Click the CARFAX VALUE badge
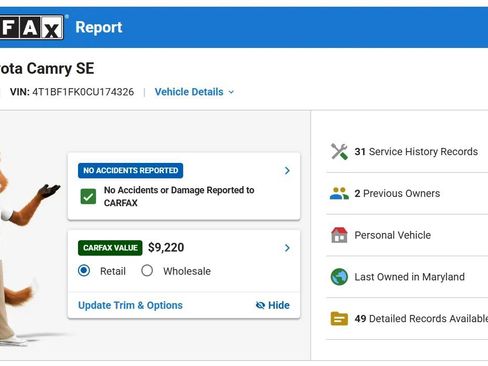The height and width of the screenshot is (366, 488). pyautogui.click(x=110, y=248)
